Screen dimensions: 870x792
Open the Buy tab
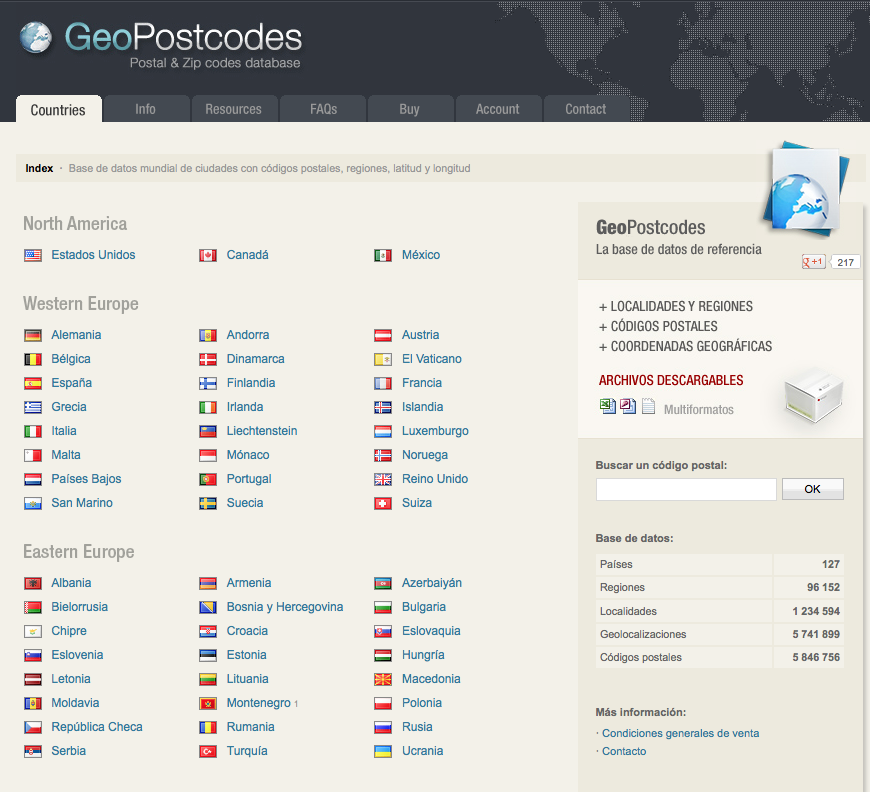pyautogui.click(x=410, y=109)
